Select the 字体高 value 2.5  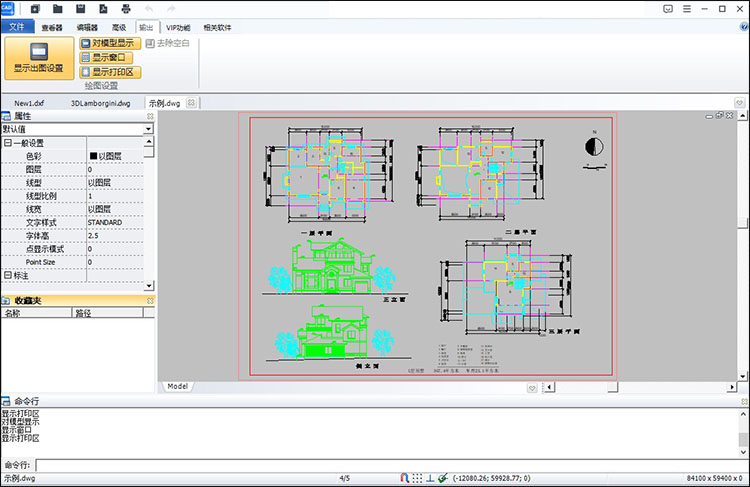pos(115,236)
